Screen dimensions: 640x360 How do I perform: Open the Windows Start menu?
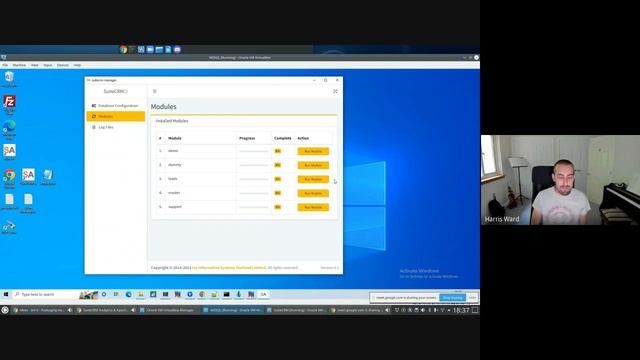[6, 294]
